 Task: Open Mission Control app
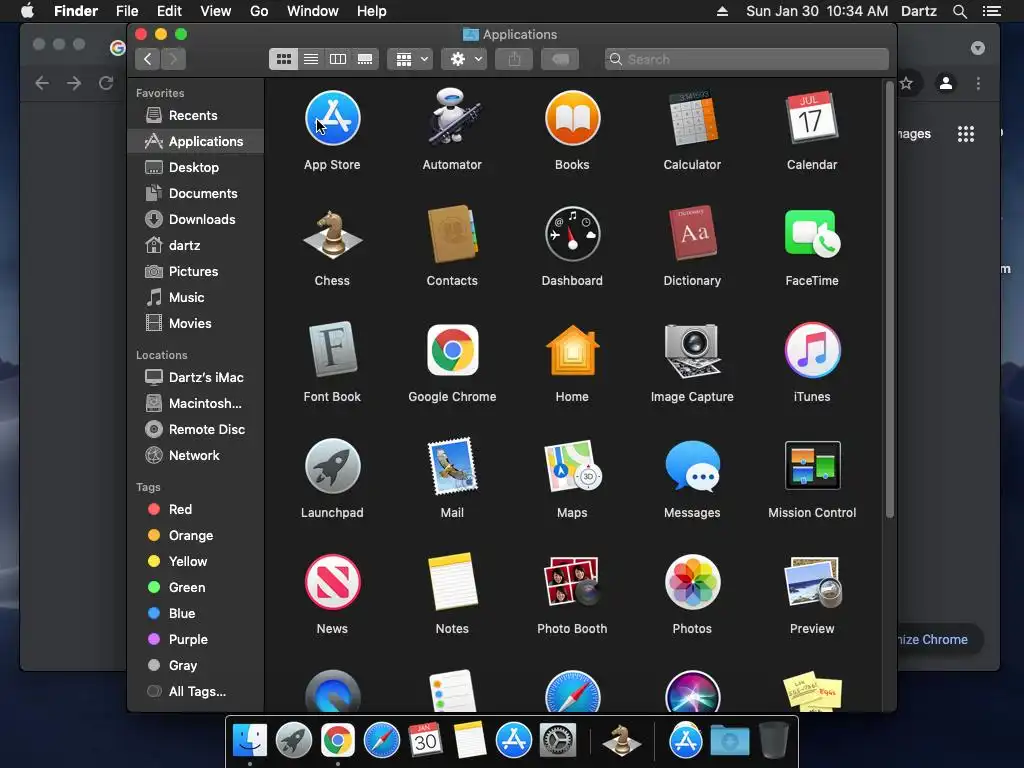[812, 466]
